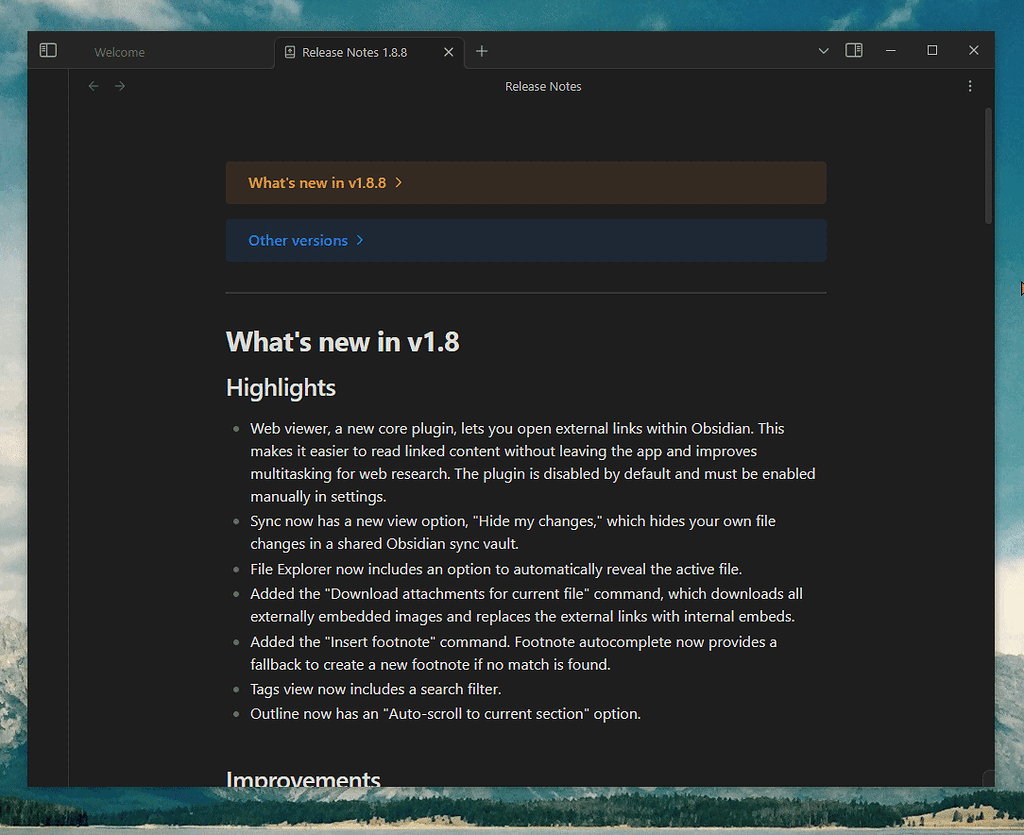Open the What's new in v1.8.8 link
The image size is (1024, 835).
[x=316, y=183]
